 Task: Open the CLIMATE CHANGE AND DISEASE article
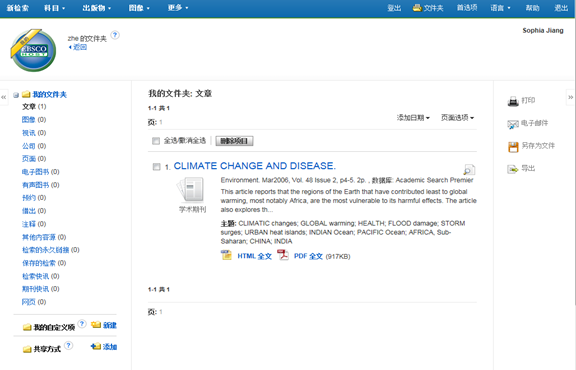pyautogui.click(x=255, y=166)
